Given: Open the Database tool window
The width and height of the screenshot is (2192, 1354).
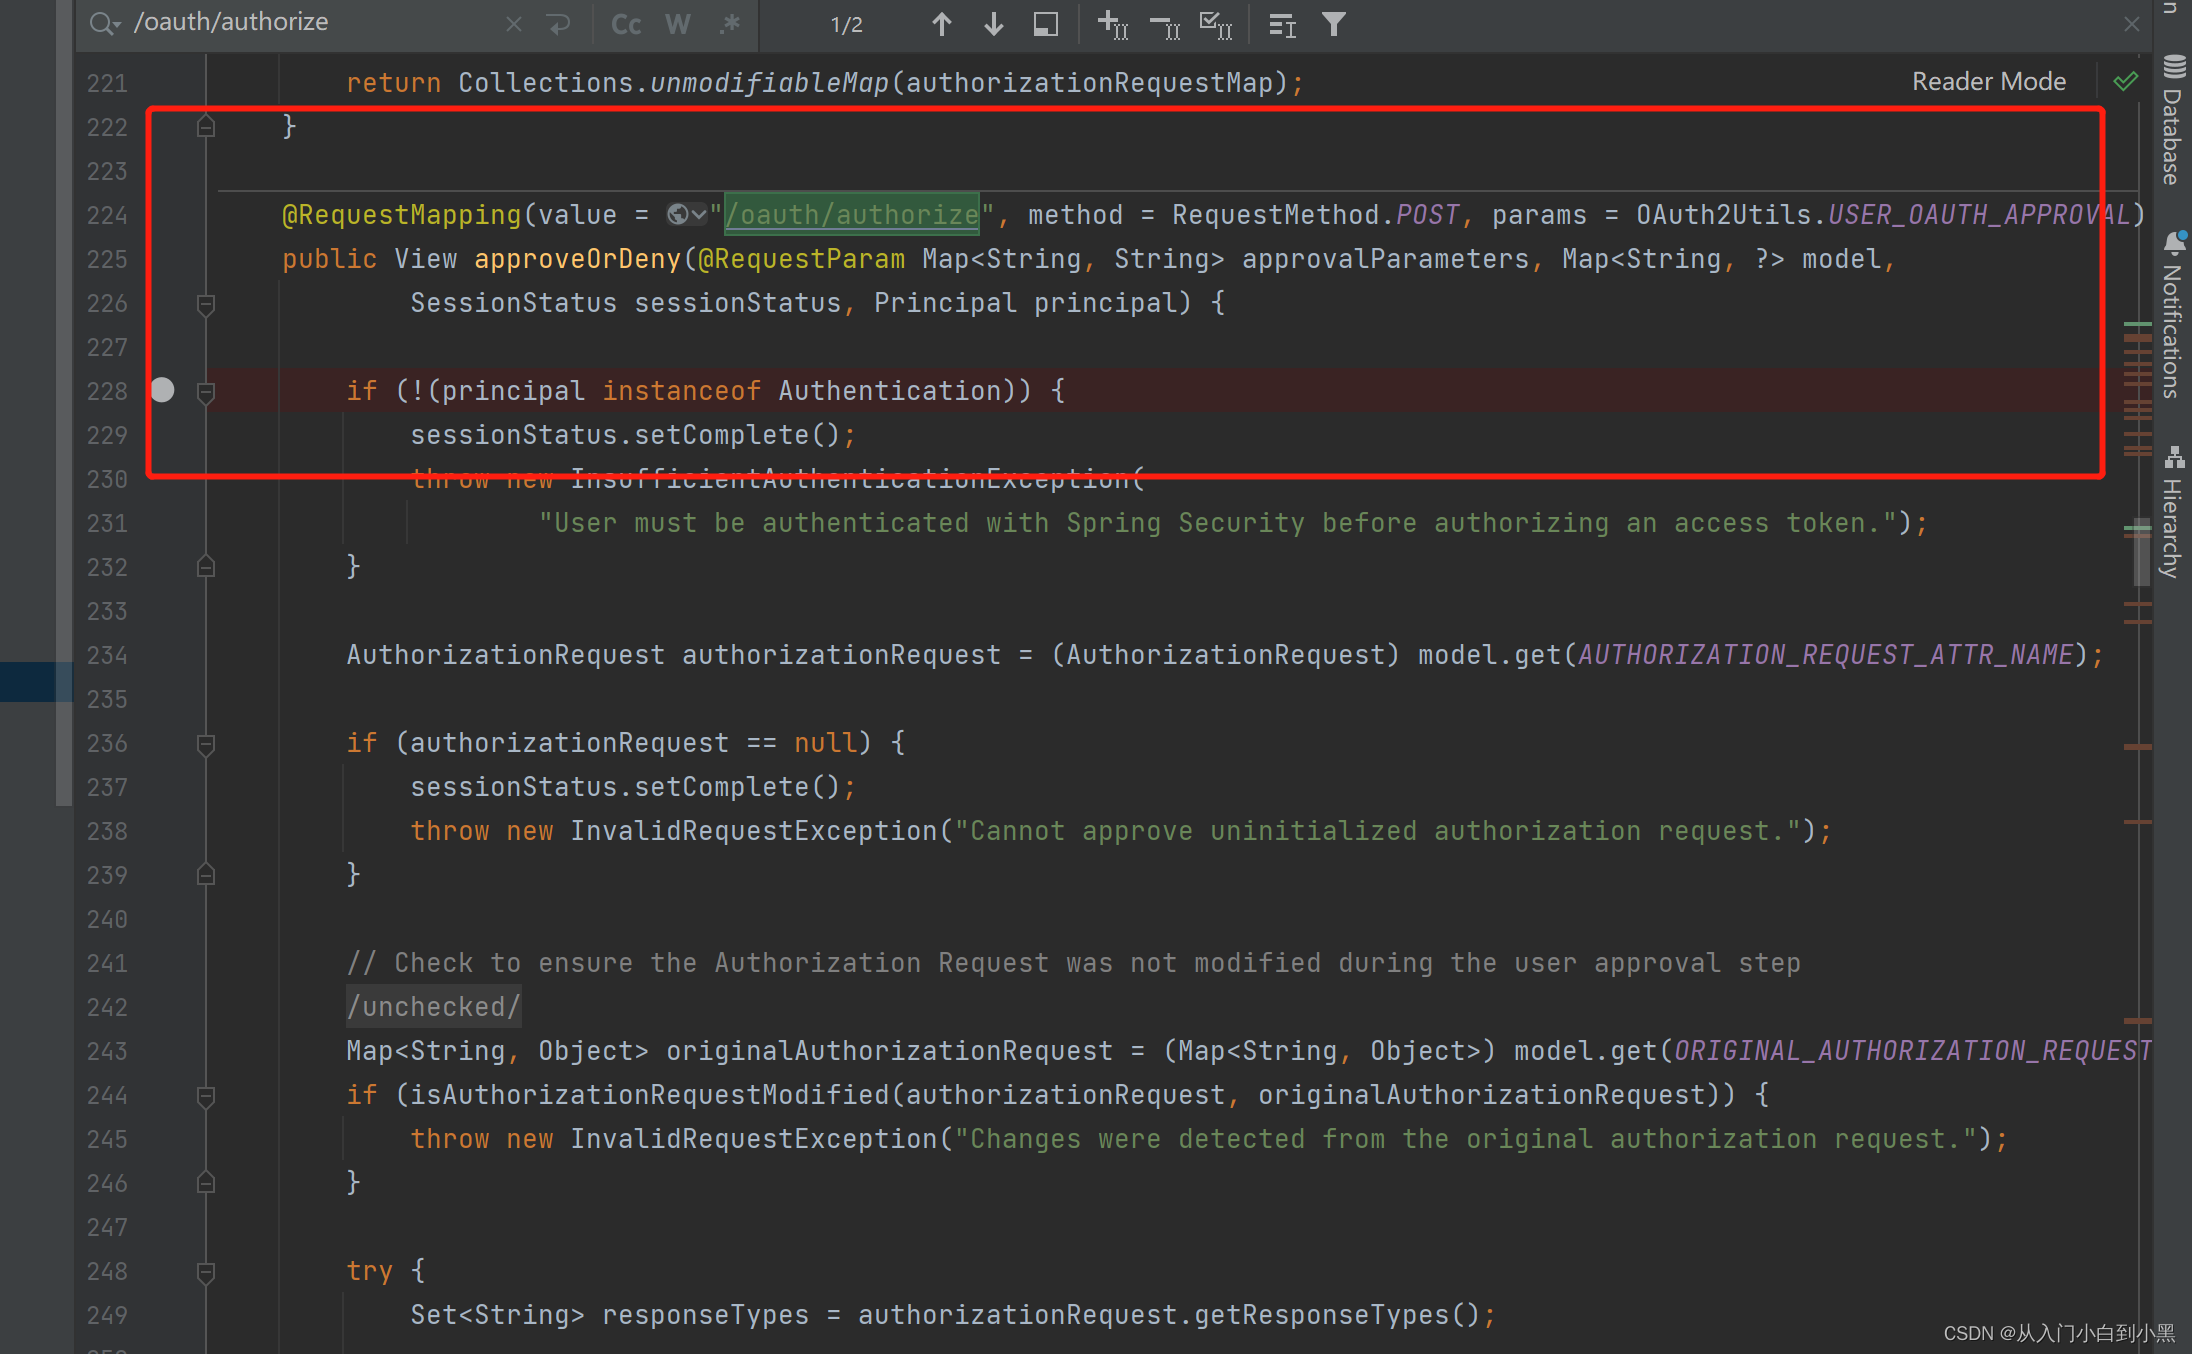Looking at the screenshot, I should click(x=2172, y=120).
